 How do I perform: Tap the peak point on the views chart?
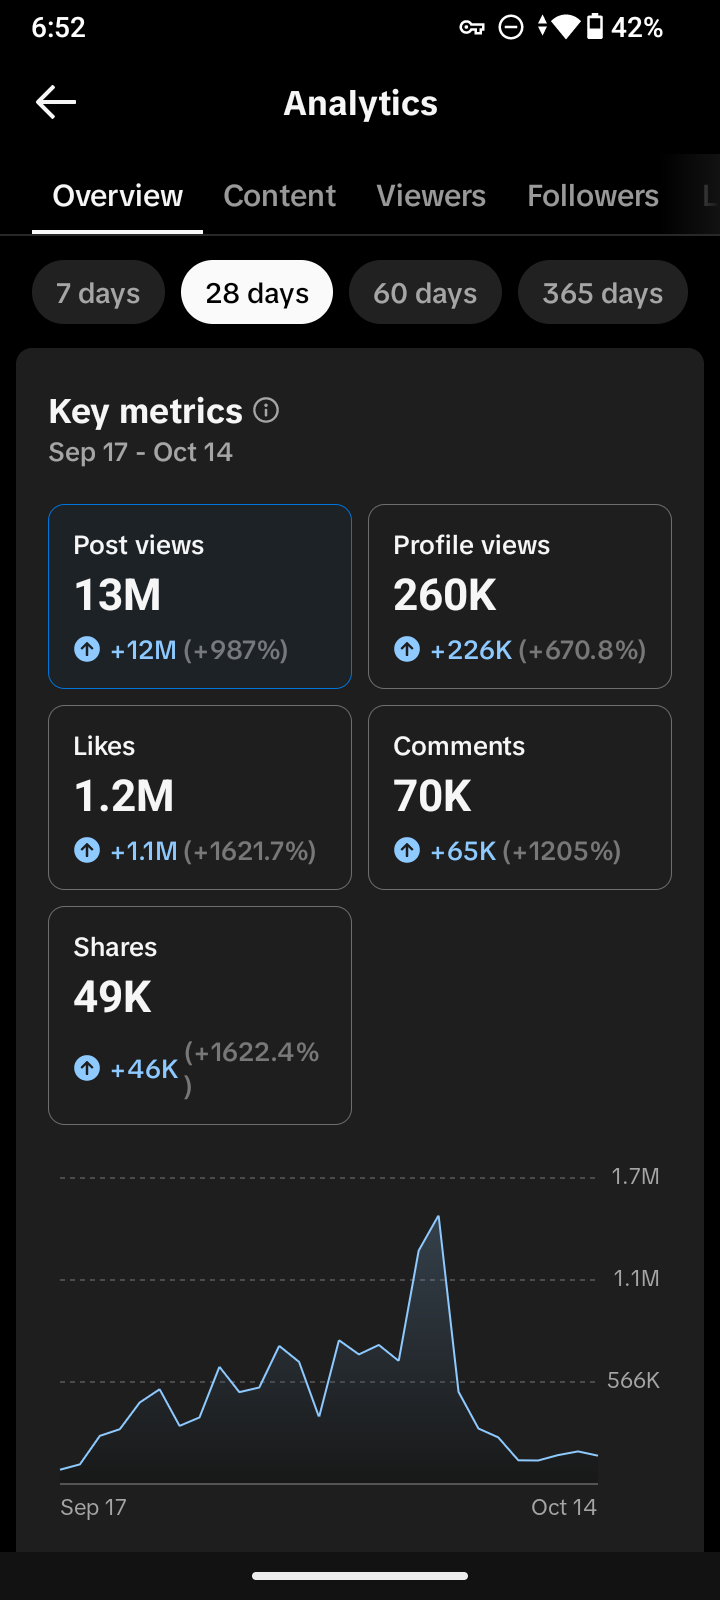438,1217
